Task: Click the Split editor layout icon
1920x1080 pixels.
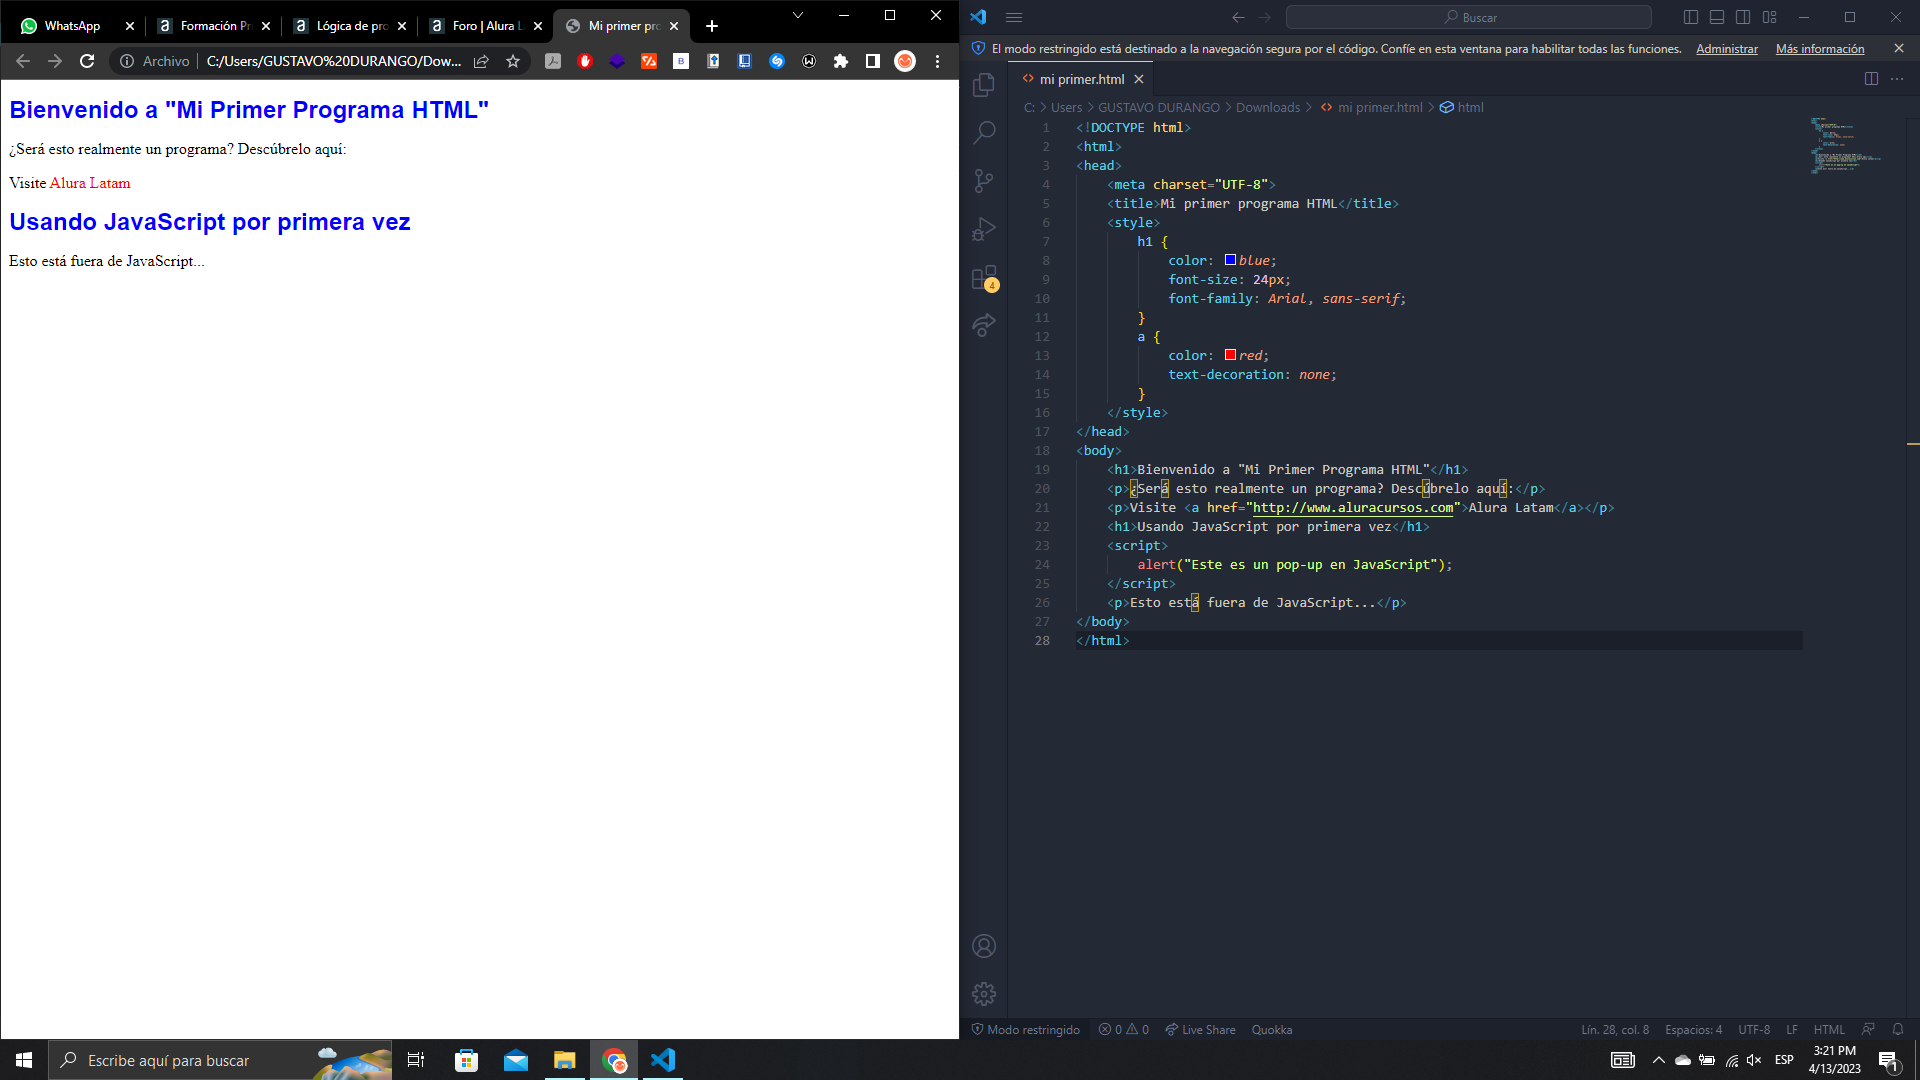Action: pos(1871,78)
